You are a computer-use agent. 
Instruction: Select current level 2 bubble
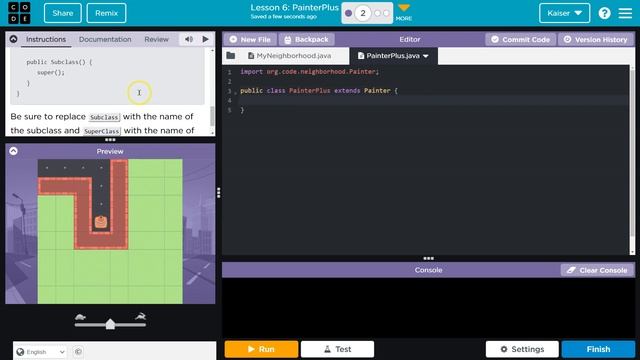point(362,13)
